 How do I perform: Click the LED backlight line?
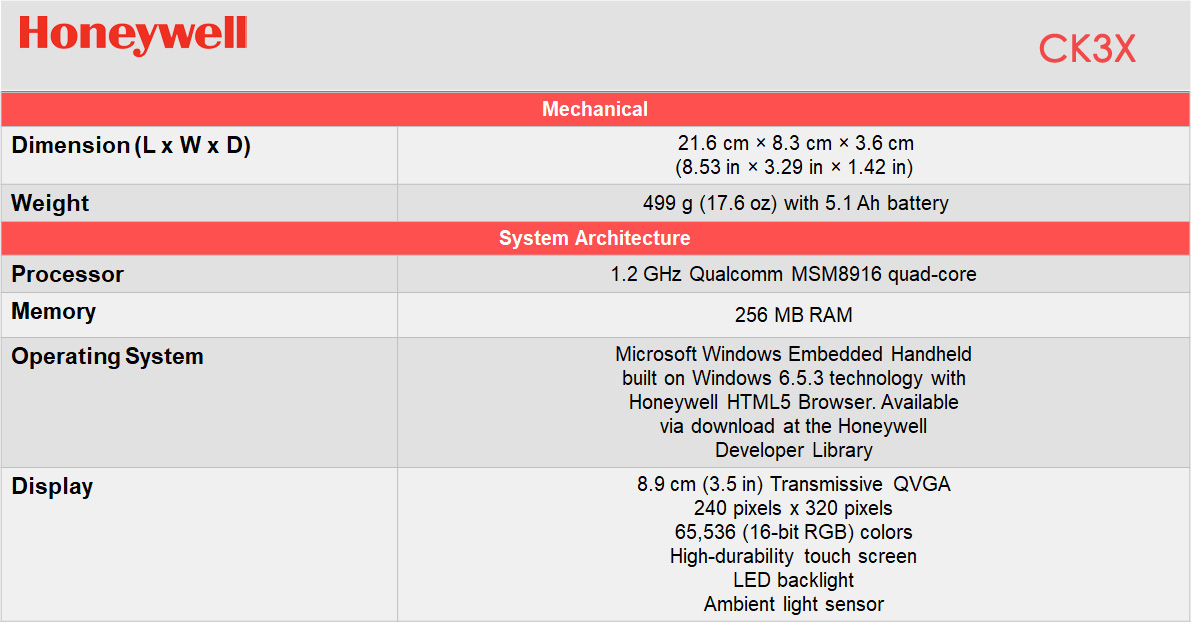(x=794, y=580)
